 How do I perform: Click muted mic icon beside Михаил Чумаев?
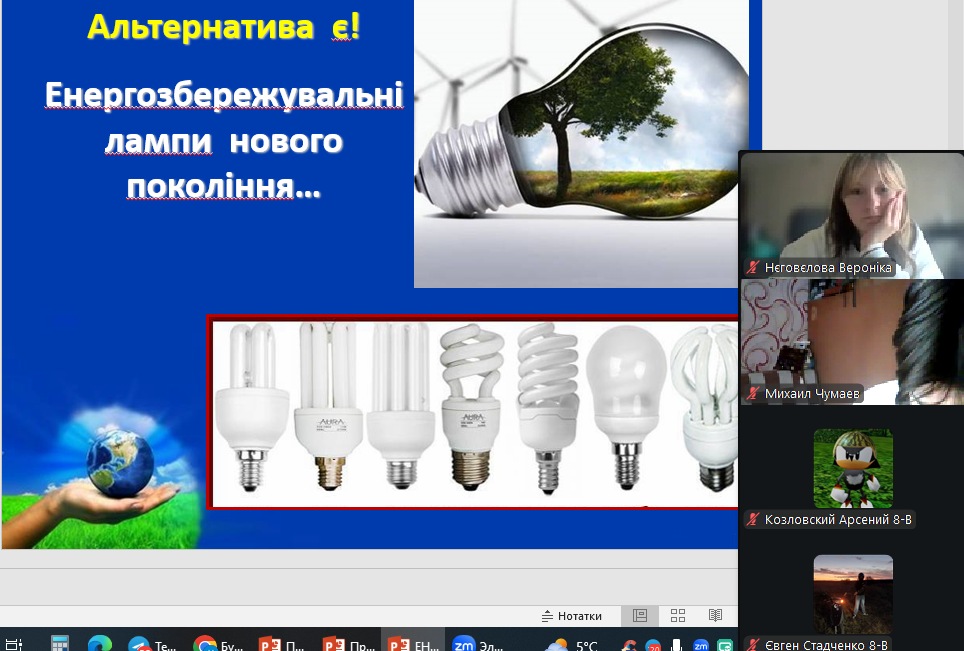pos(753,394)
